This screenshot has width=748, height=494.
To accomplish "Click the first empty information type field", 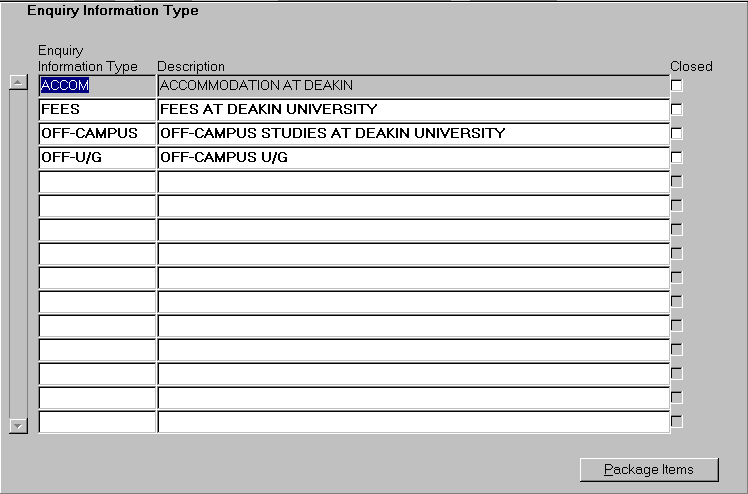I will (97, 182).
